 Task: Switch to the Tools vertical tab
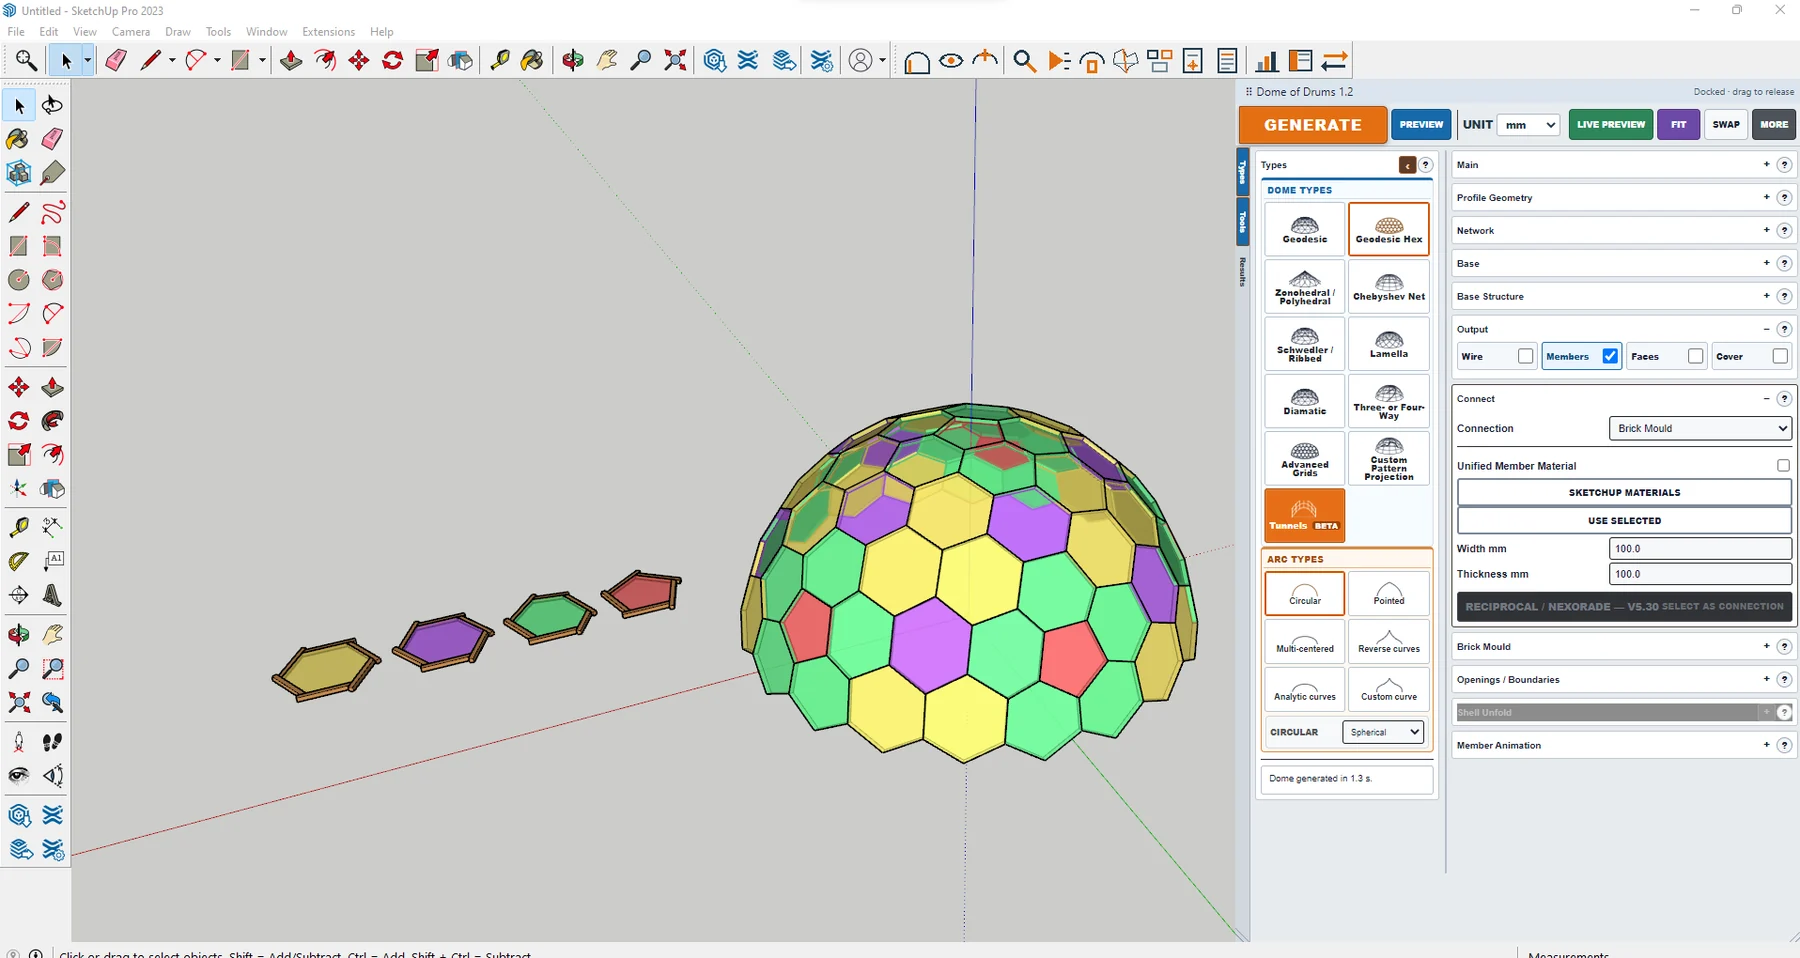pyautogui.click(x=1243, y=221)
